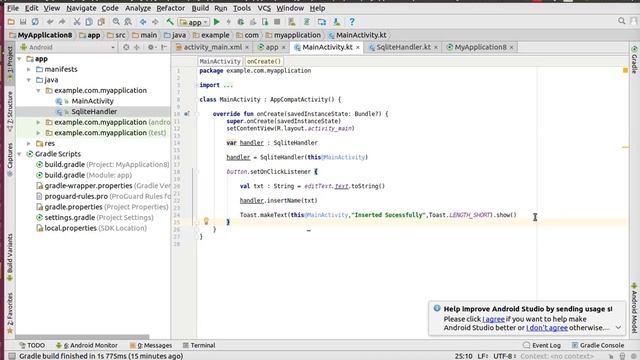
Task: Toggle the Captures side panel
Action: coord(10,159)
